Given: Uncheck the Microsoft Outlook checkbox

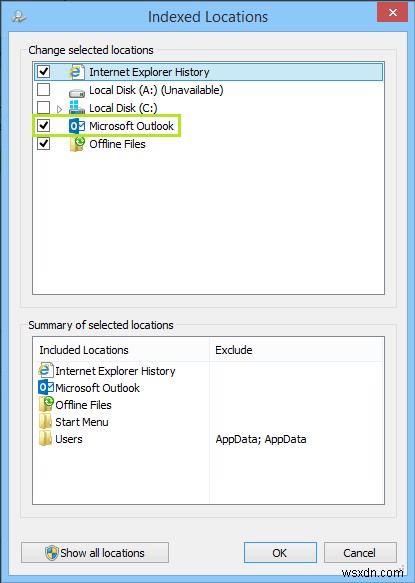Looking at the screenshot, I should click(44, 126).
